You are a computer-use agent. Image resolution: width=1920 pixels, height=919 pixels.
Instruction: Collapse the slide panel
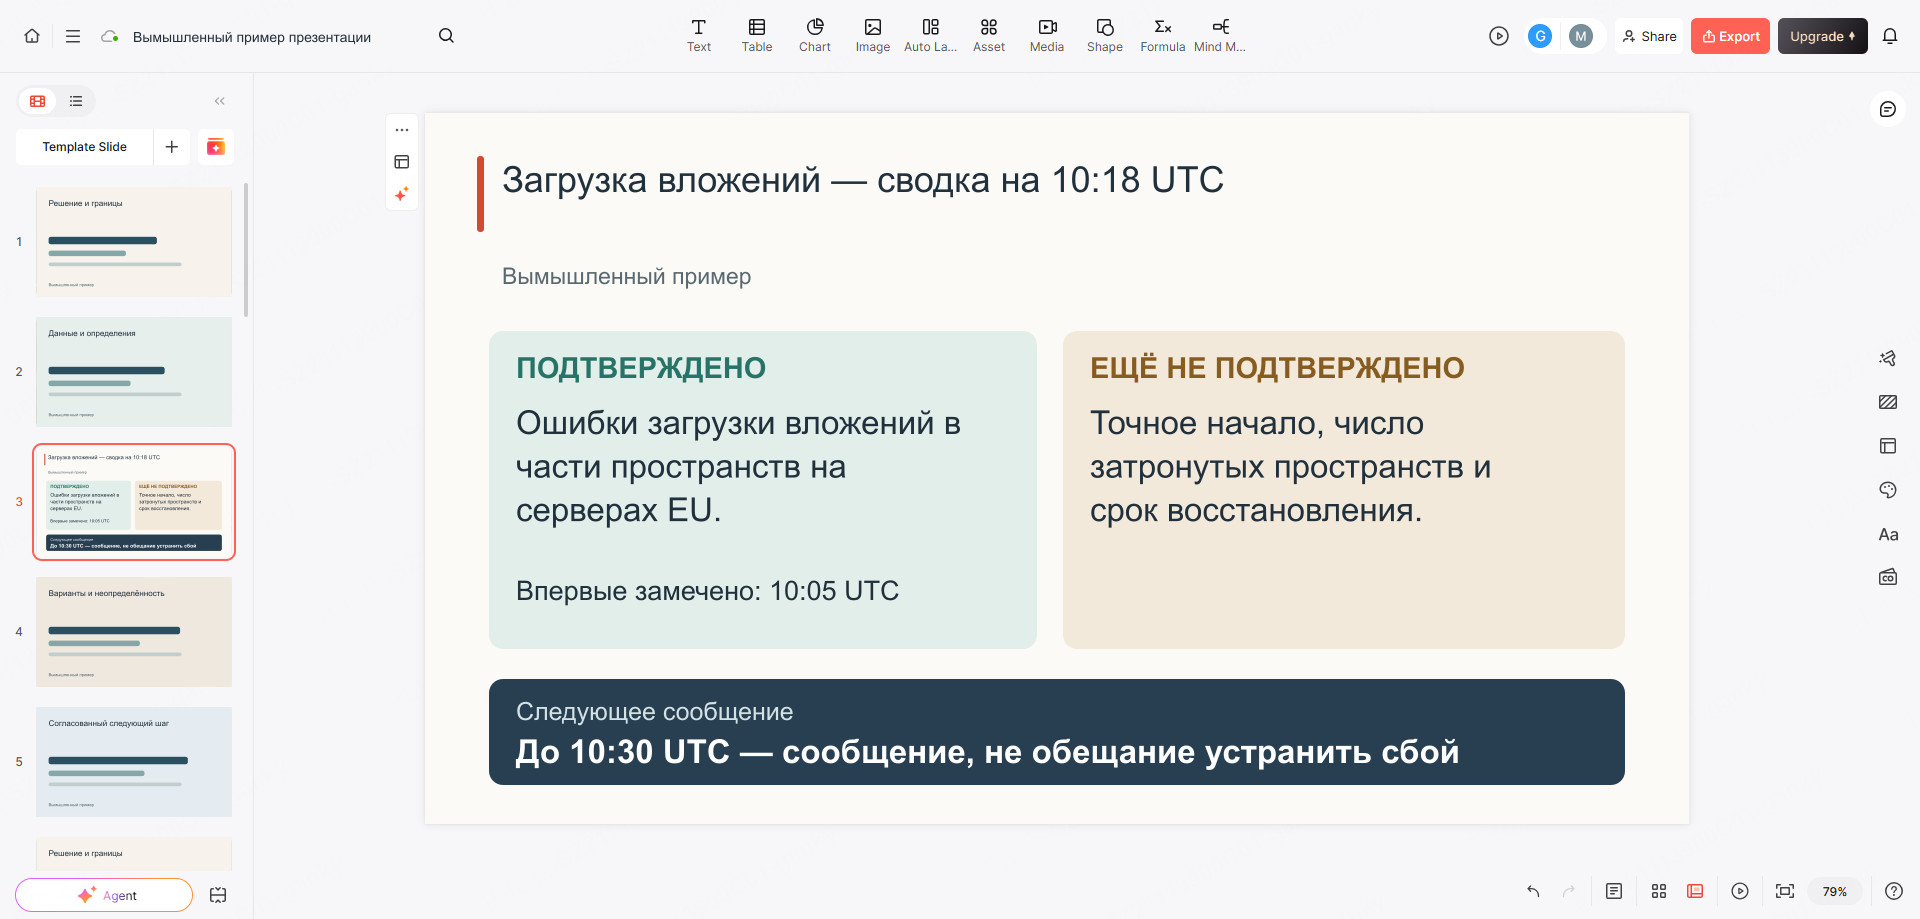click(219, 101)
